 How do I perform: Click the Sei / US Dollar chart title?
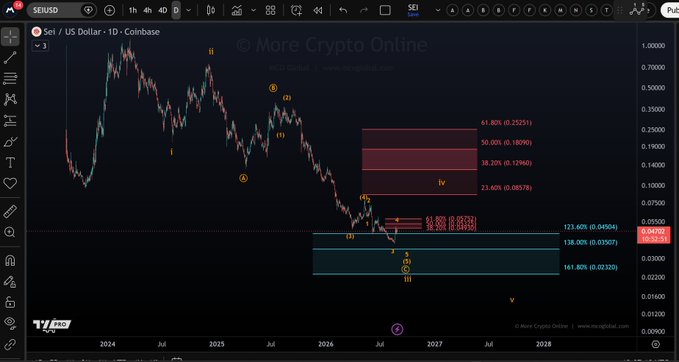tap(101, 32)
